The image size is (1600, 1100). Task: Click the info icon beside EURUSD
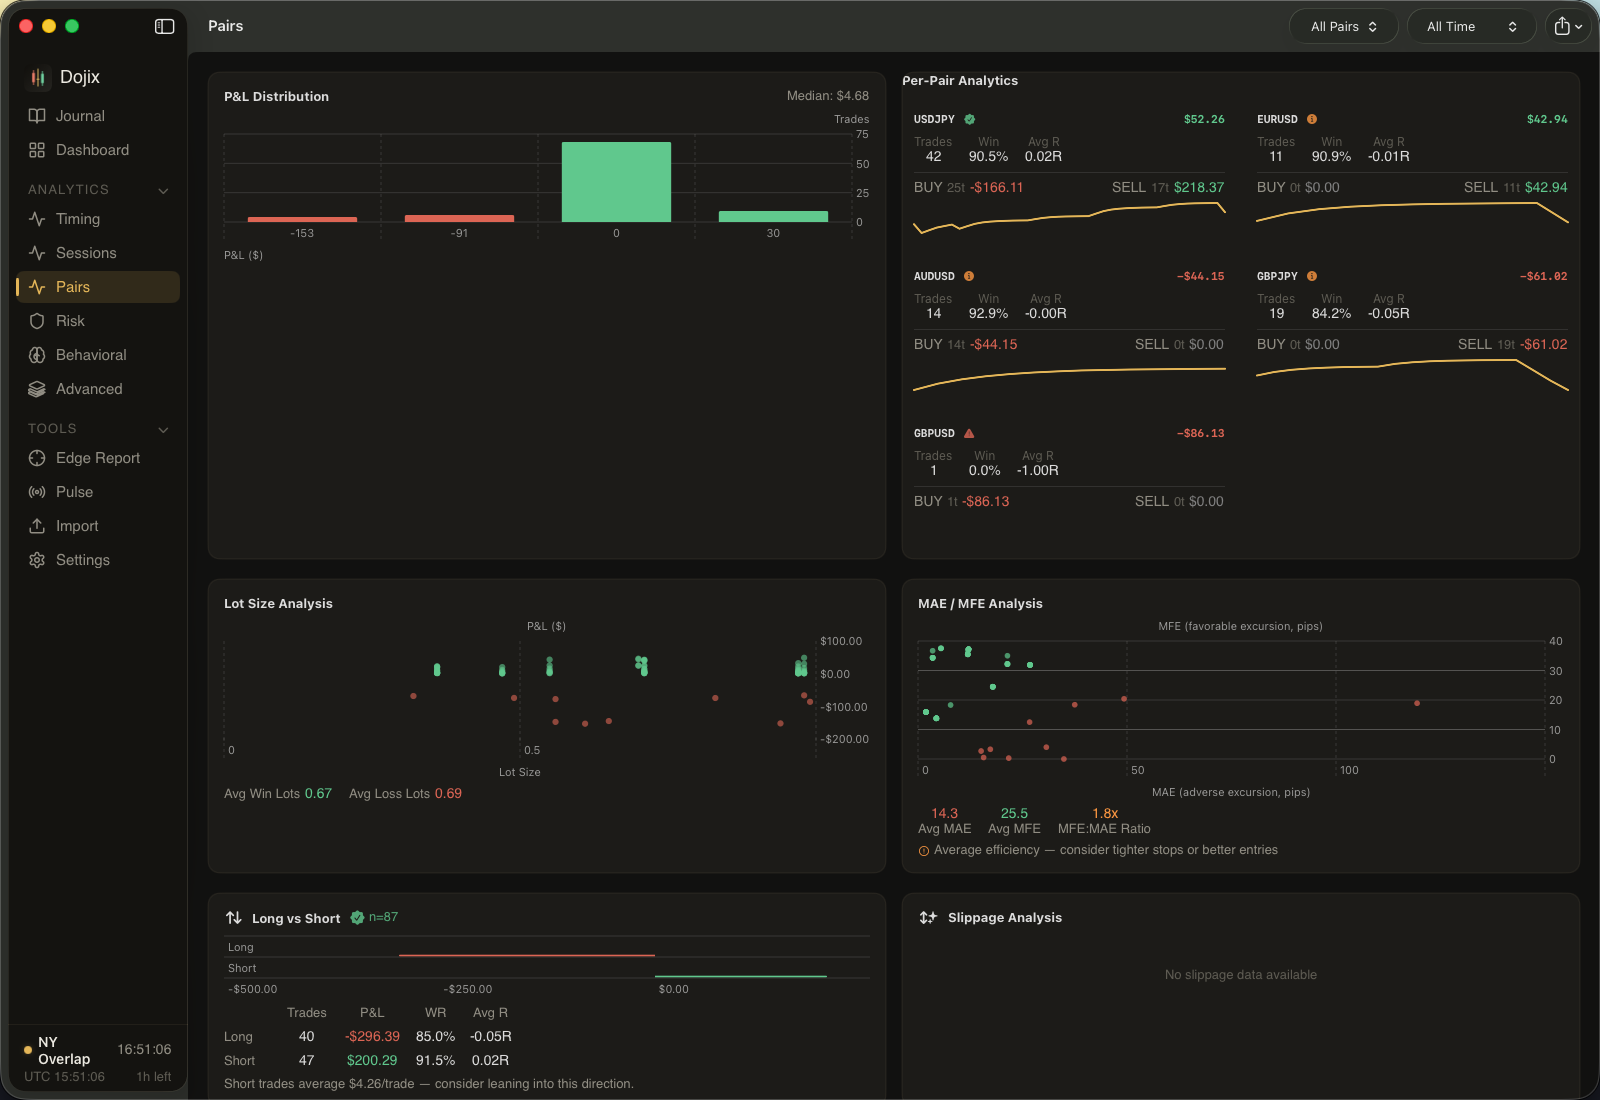(1312, 118)
